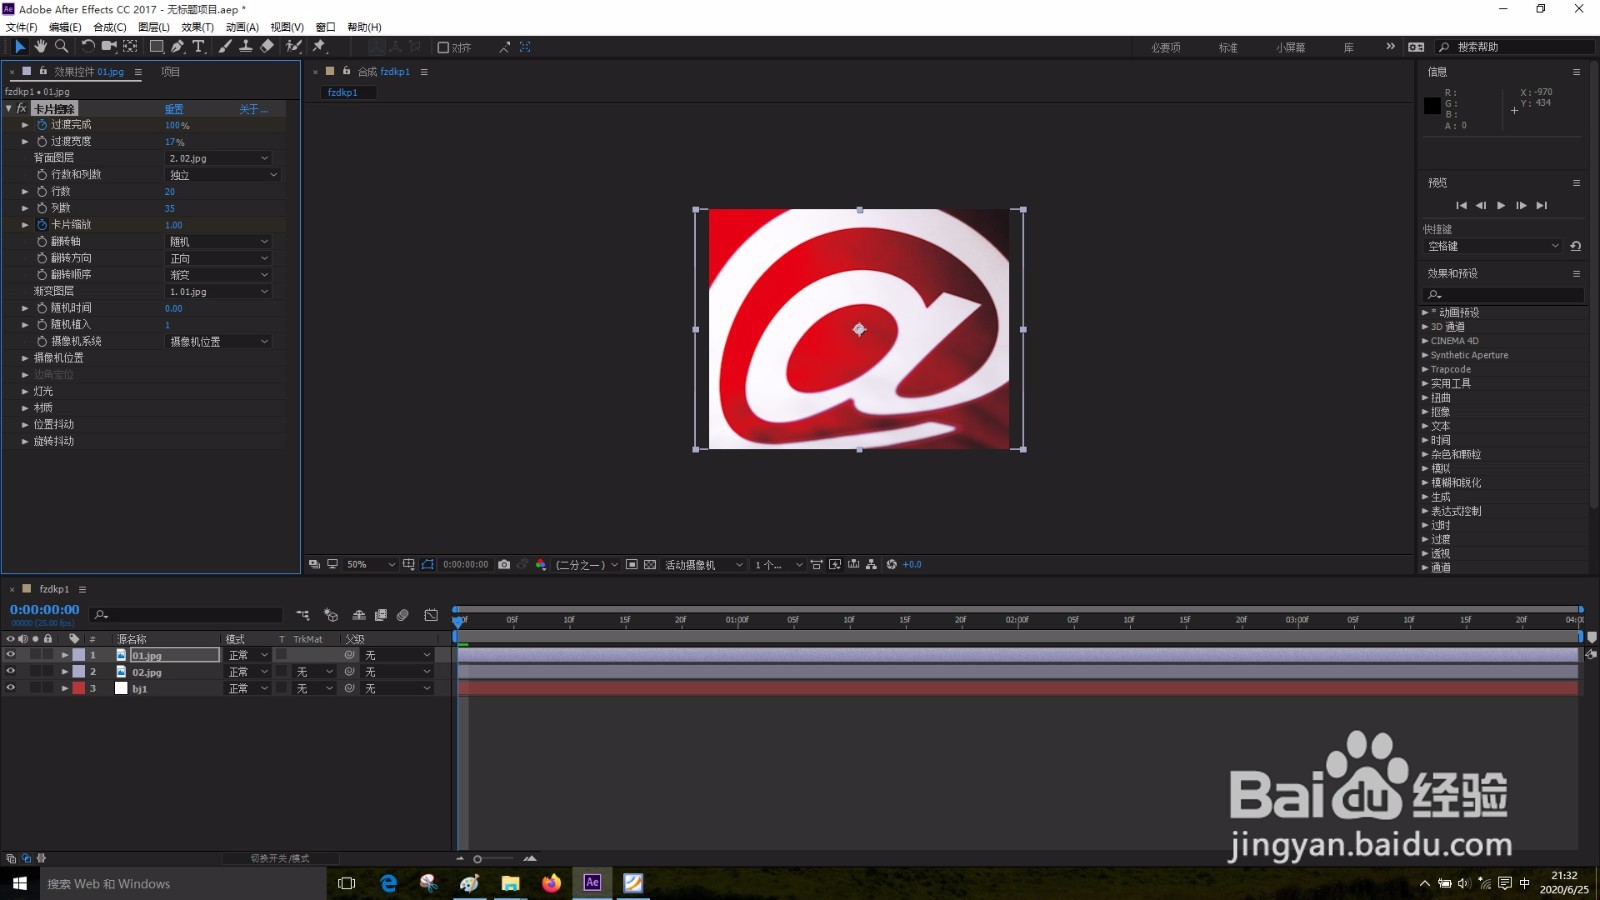Open the 摄像机系统 dropdown

(218, 342)
